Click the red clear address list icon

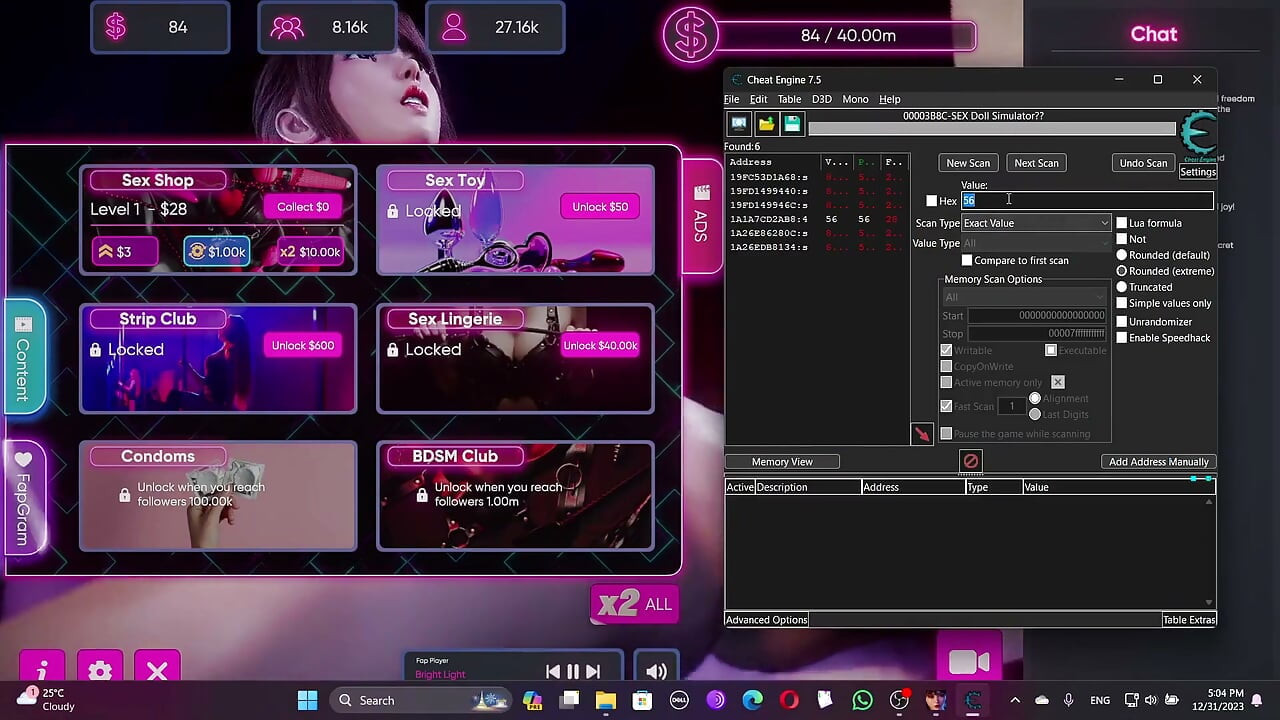coord(970,461)
